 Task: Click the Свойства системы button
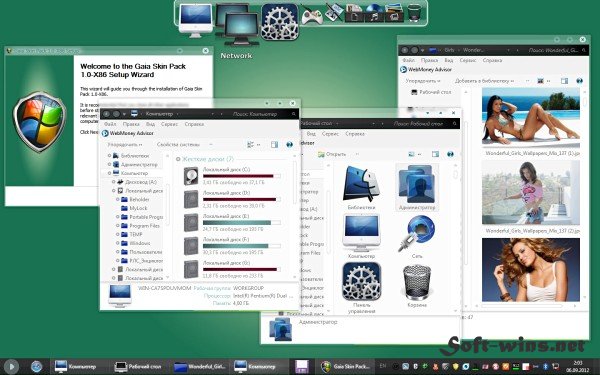178,145
